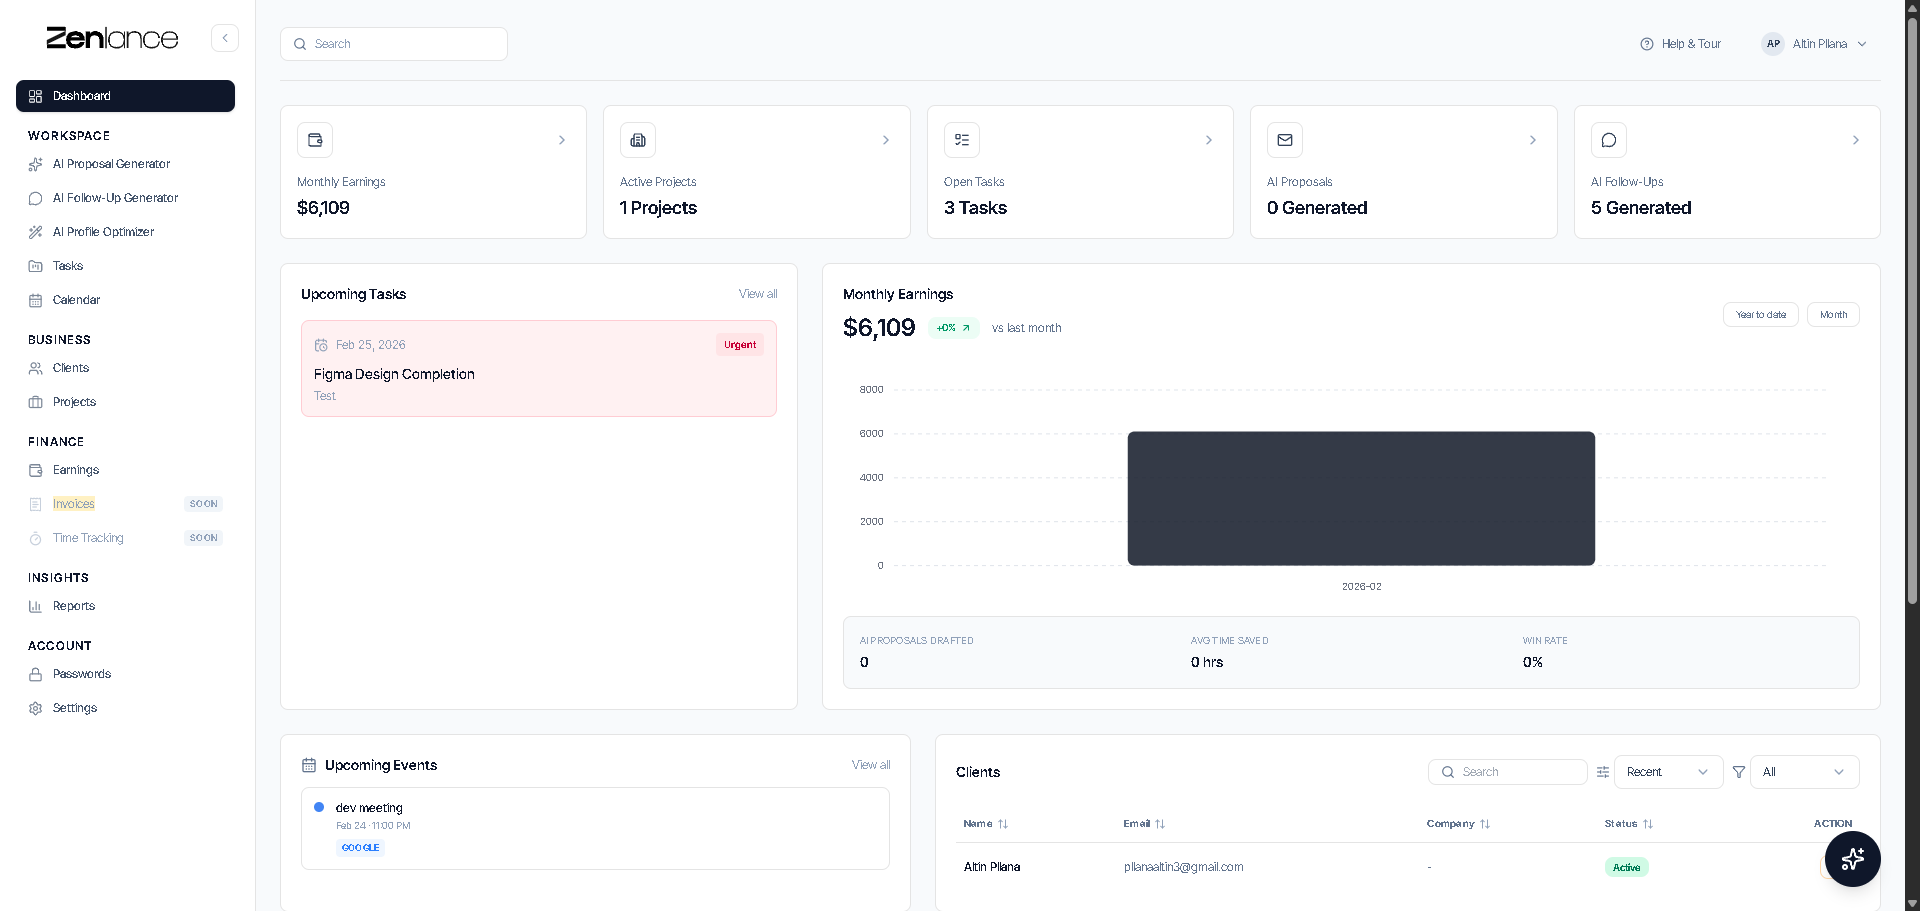1920x911 pixels.
Task: Open the Recent sort dropdown in Clients
Action: click(x=1666, y=771)
